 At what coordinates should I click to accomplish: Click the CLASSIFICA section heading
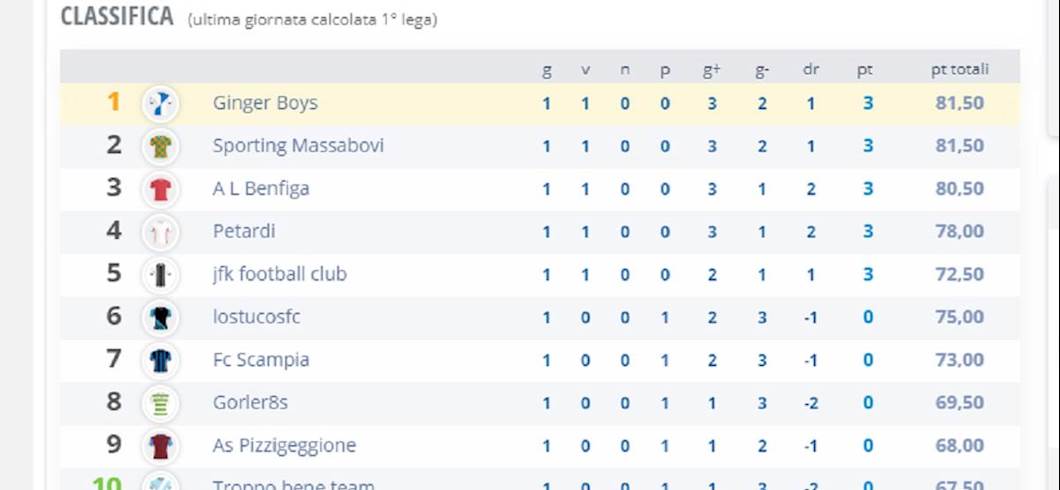tap(117, 17)
